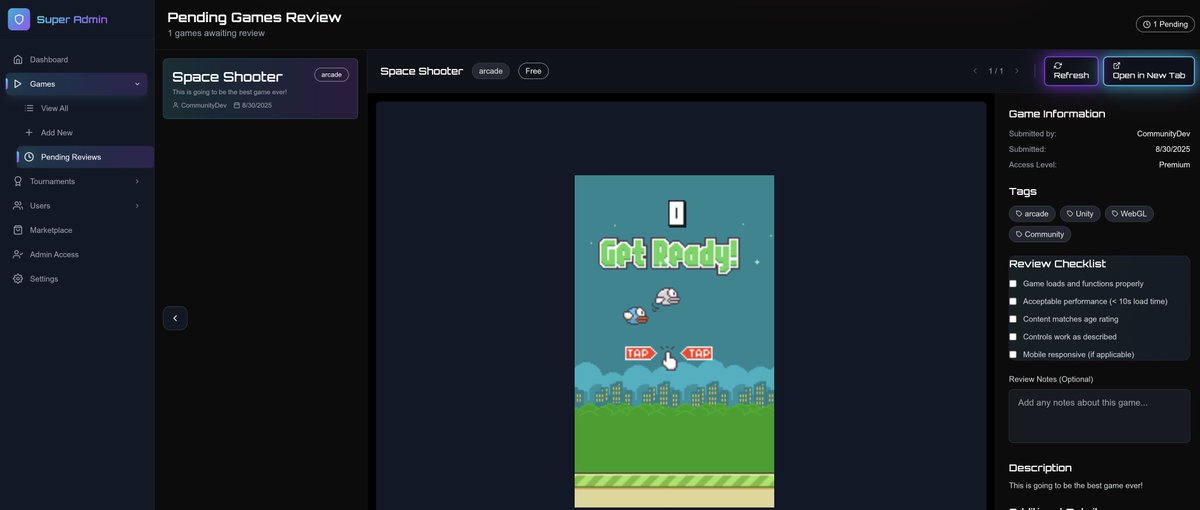This screenshot has width=1200, height=510.
Task: Collapse the game list with the chevron button
Action: click(x=175, y=318)
